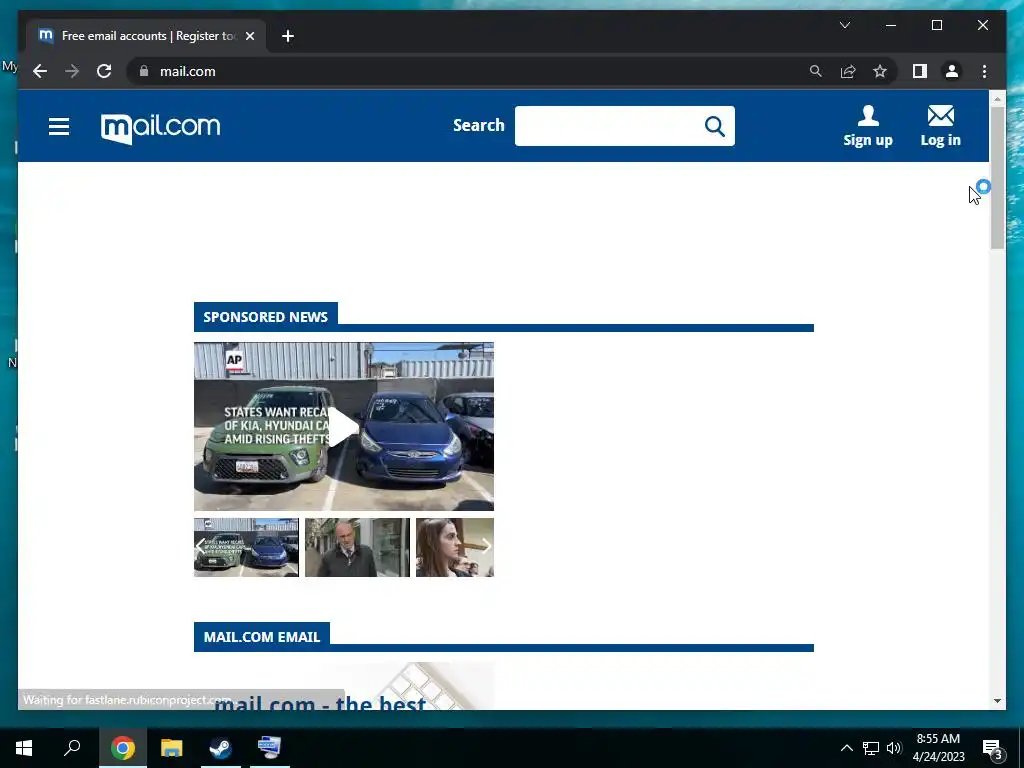Open the Log in panel

pos(940,126)
